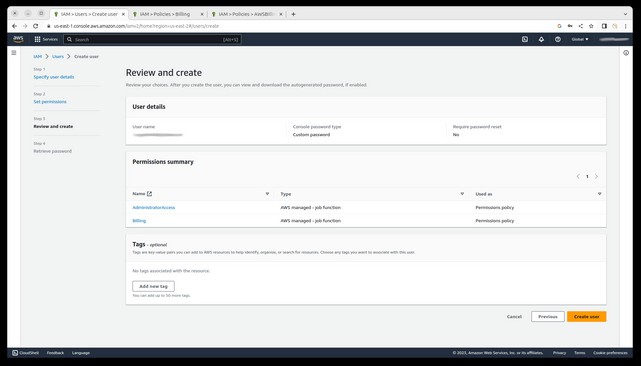
Task: Click the browser forward arrow
Action: (x=25, y=26)
